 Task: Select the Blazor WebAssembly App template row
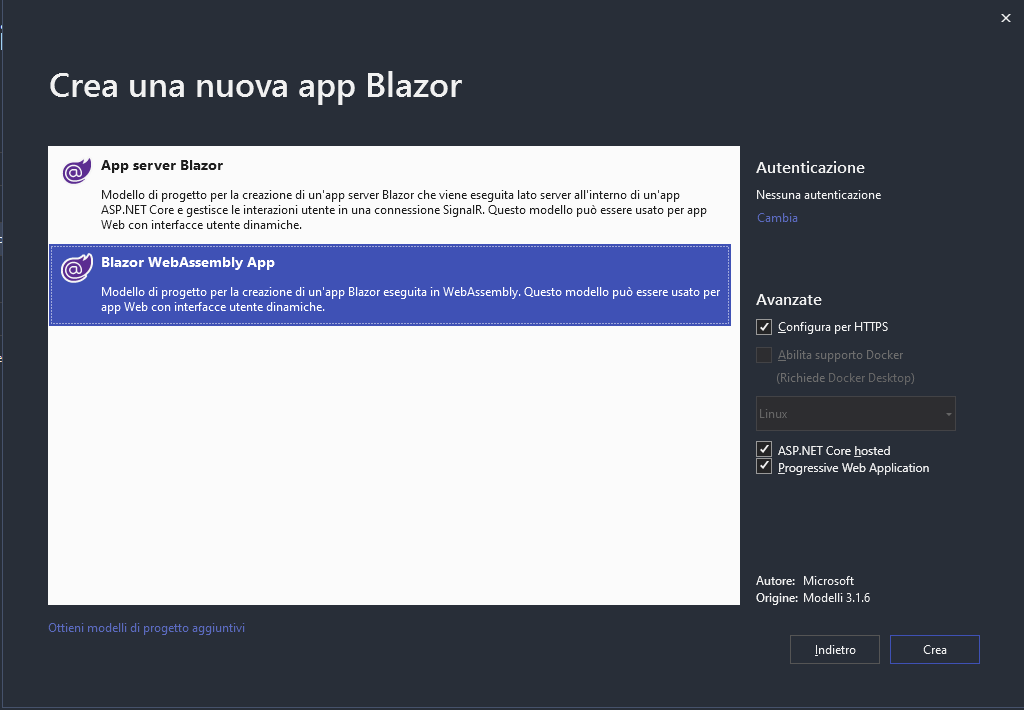pyautogui.click(x=395, y=285)
